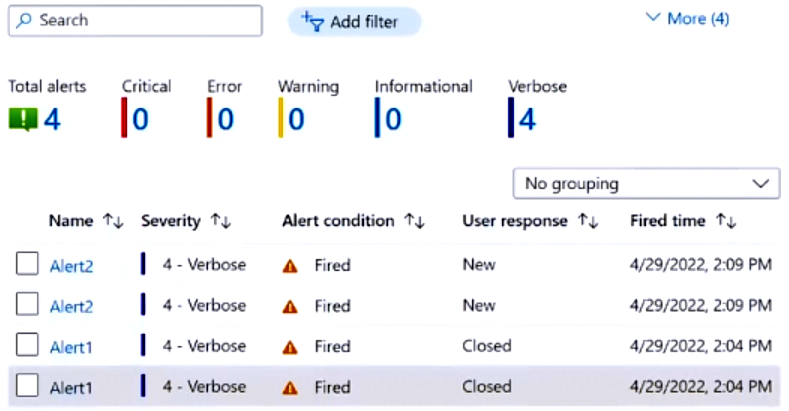Click warning triangle icon in last row
This screenshot has width=789, height=411.
[x=290, y=387]
